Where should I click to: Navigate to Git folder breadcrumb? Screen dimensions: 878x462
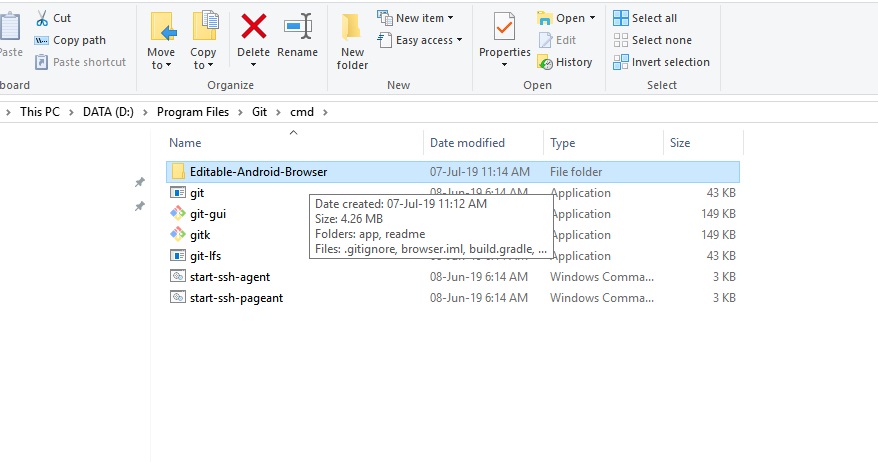pos(259,112)
